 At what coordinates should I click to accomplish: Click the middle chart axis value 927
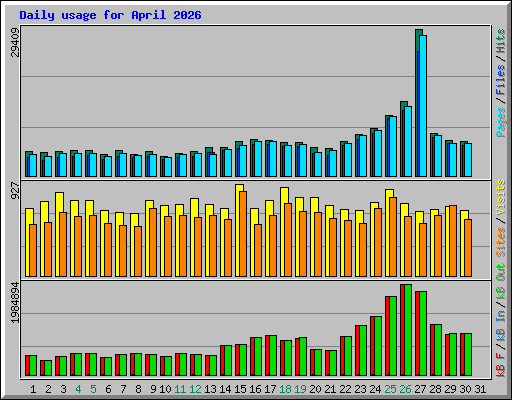pyautogui.click(x=15, y=191)
